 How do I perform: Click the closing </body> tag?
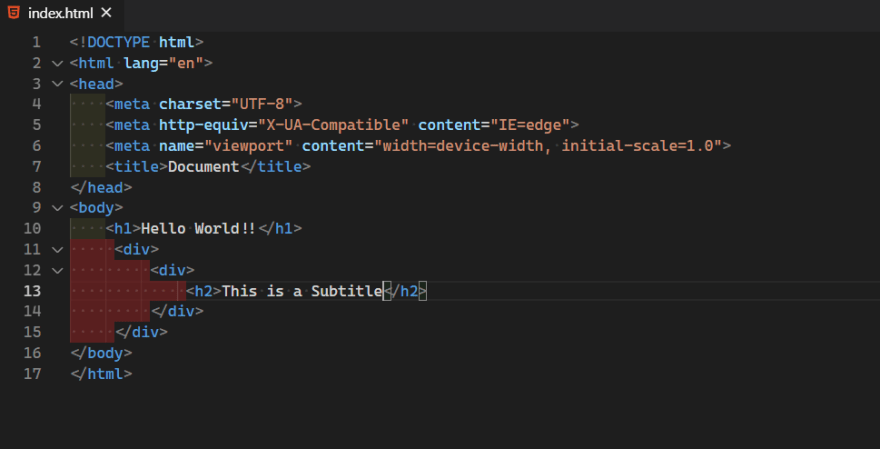[101, 353]
